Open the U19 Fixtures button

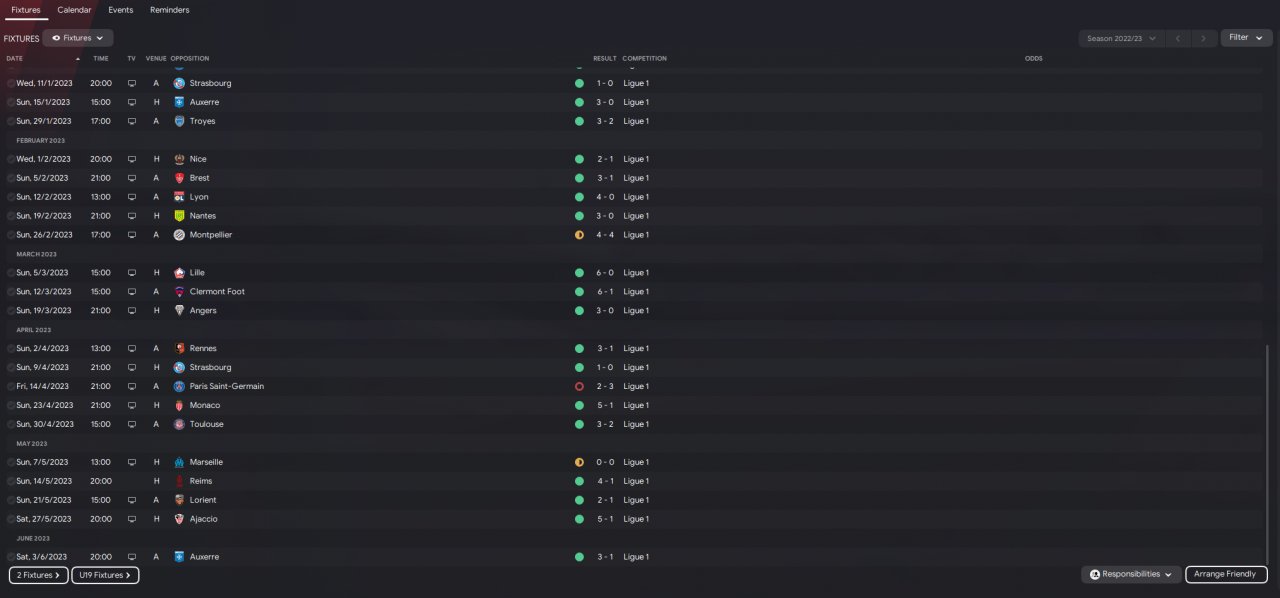click(x=105, y=575)
